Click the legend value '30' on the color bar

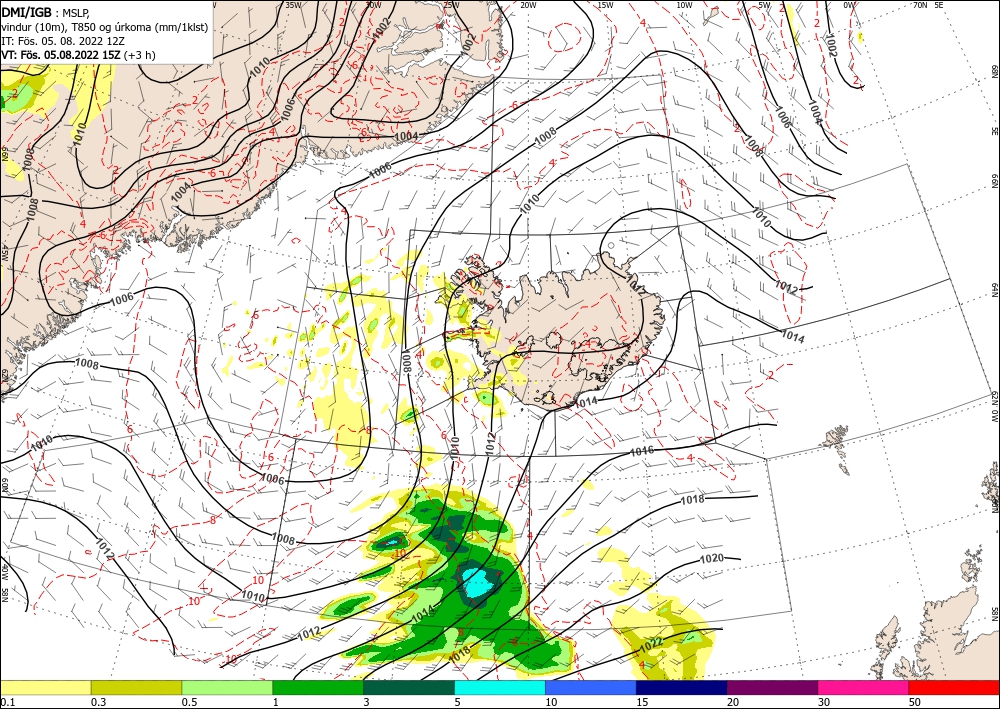click(x=823, y=702)
